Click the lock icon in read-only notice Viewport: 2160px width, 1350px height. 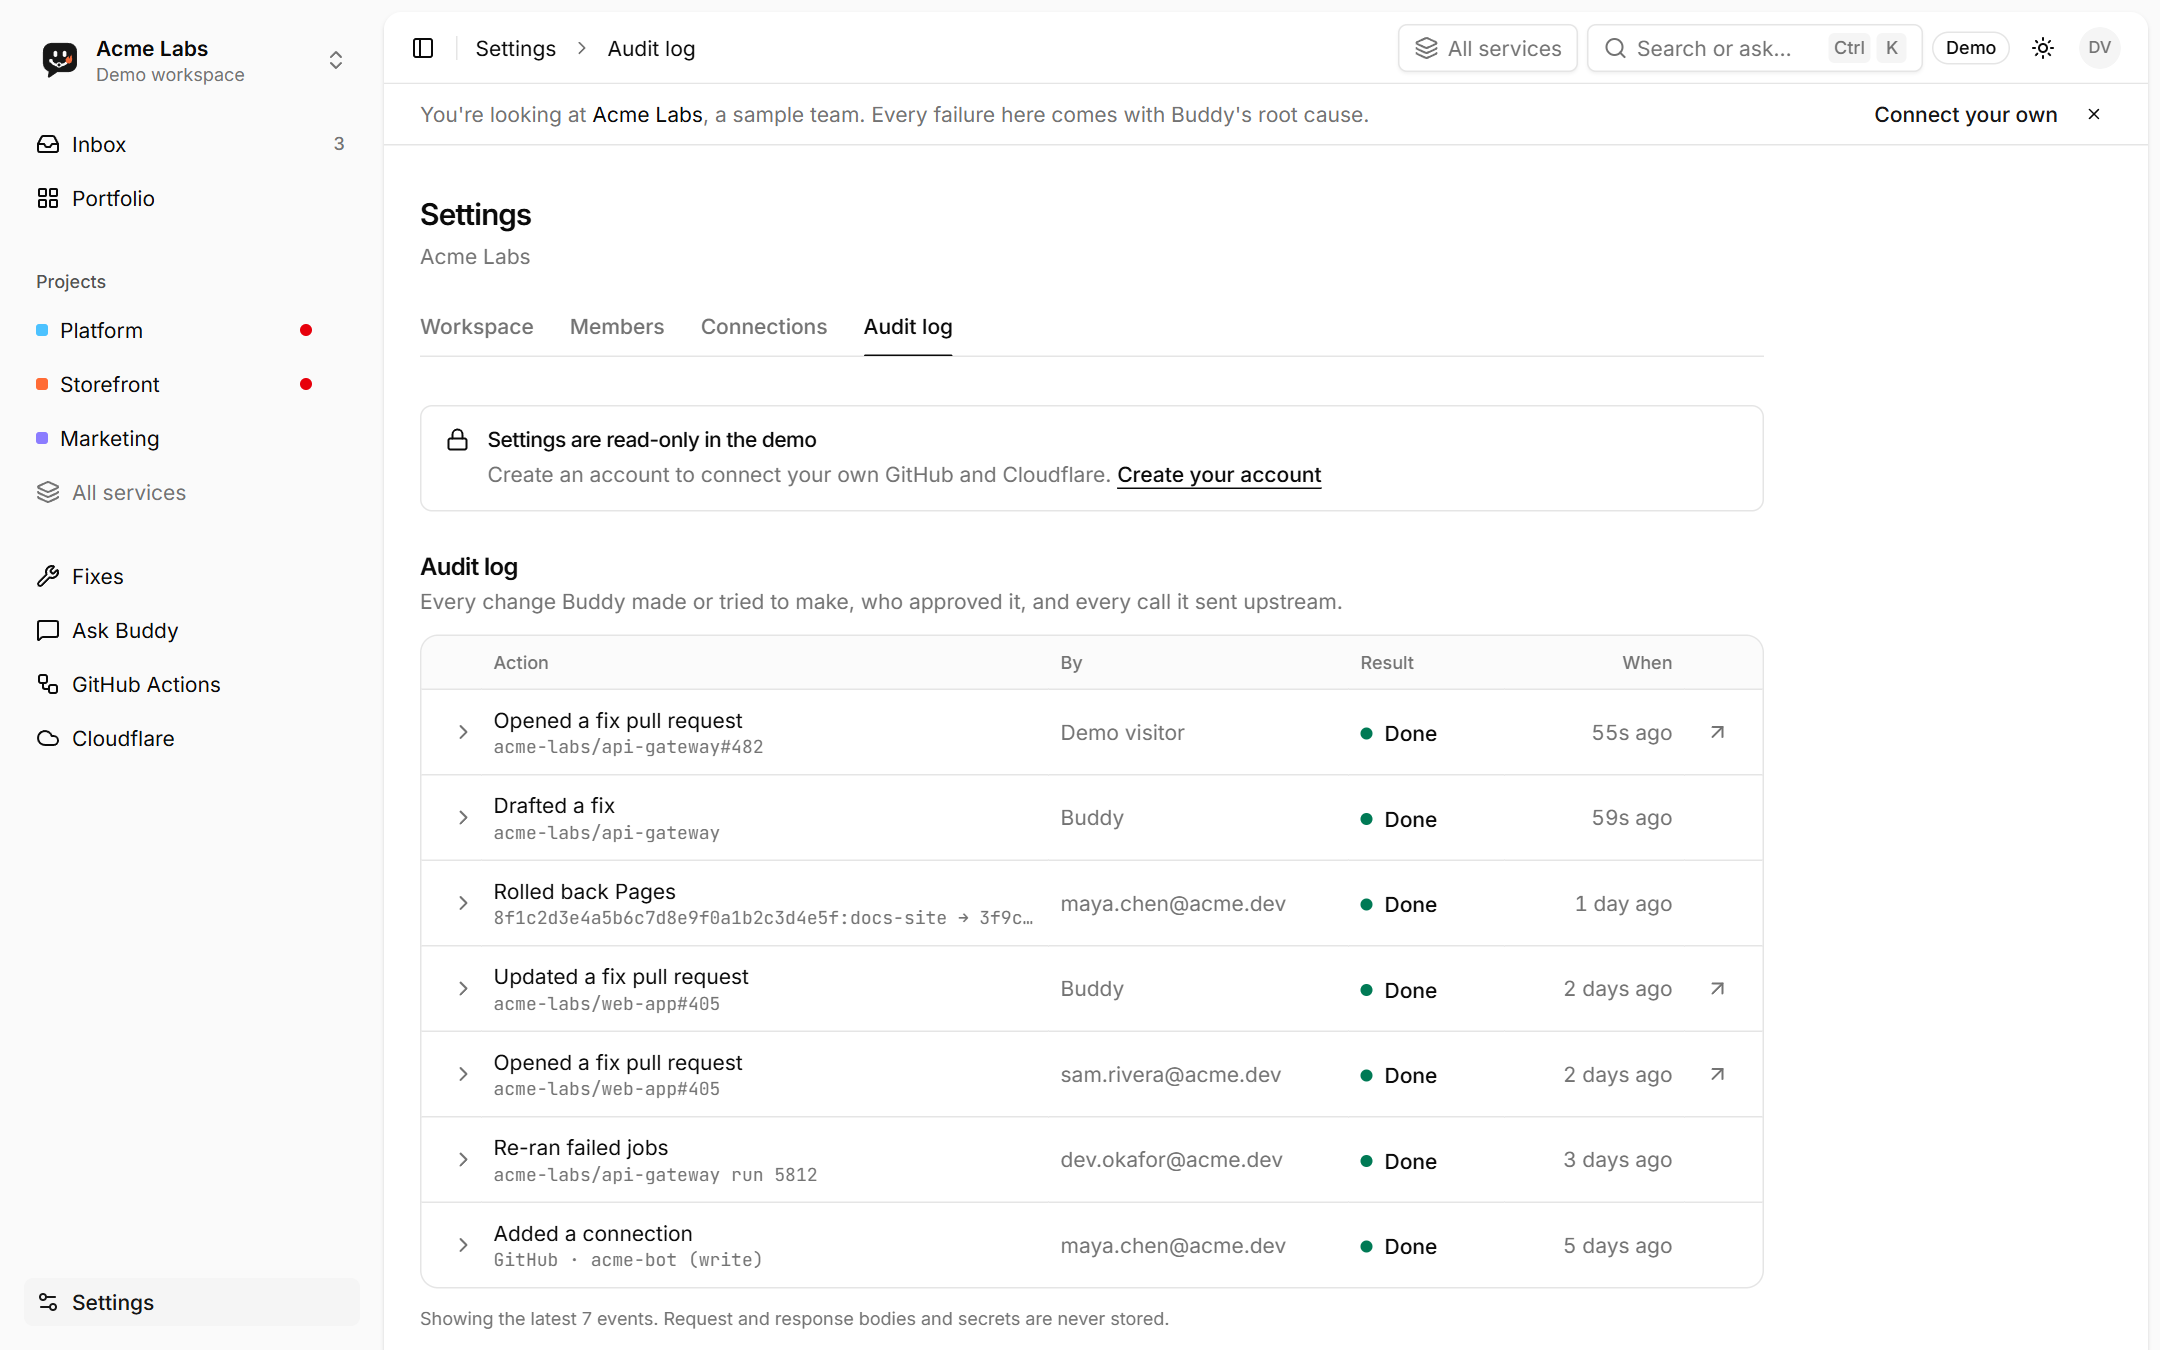(x=457, y=440)
